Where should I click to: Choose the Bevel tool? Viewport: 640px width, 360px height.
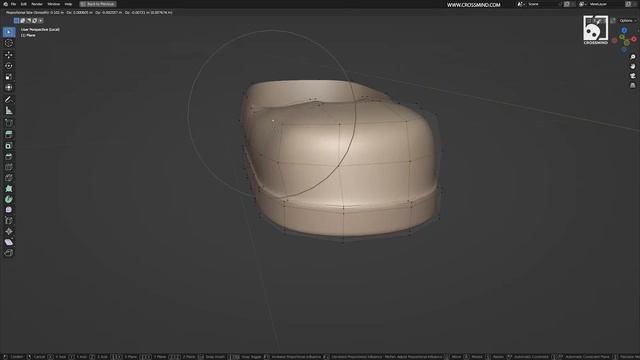pyautogui.click(x=9, y=156)
